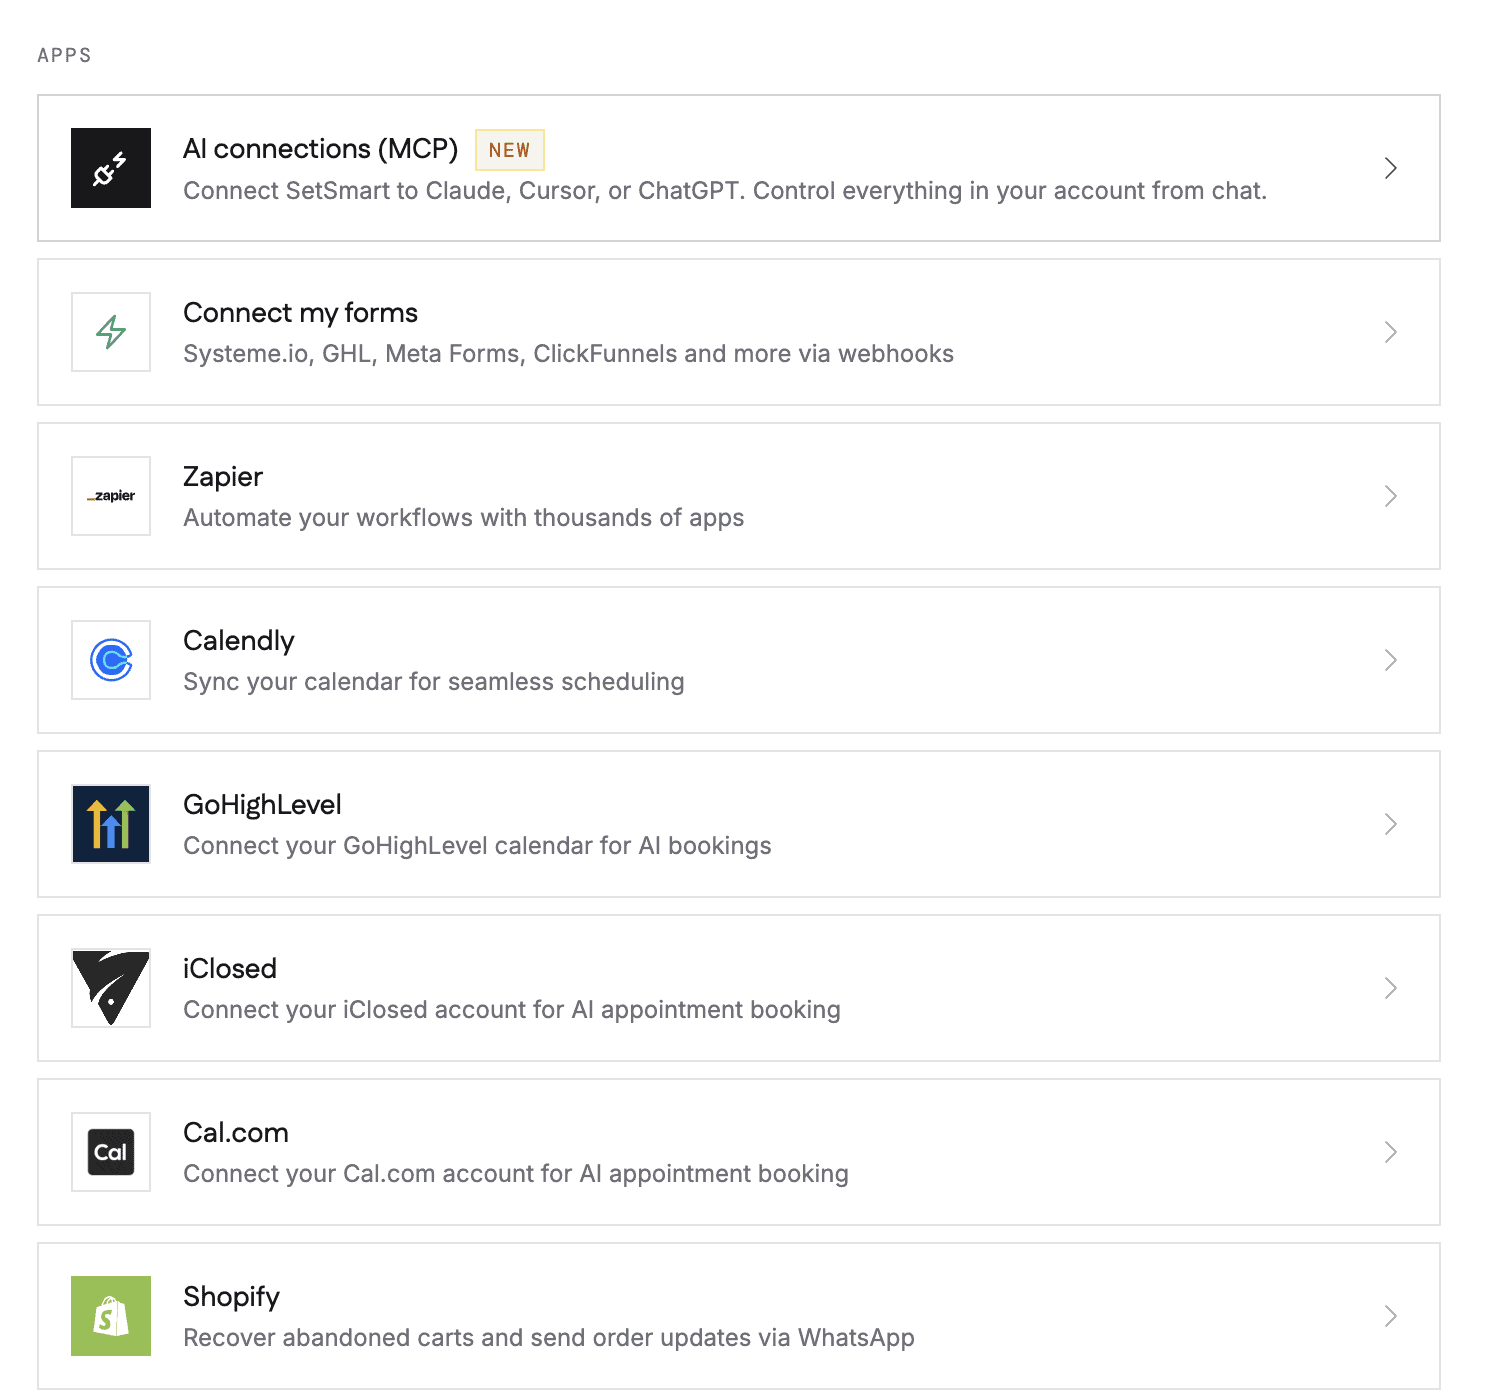Open GoHighLevel chevron arrow
This screenshot has width=1488, height=1400.
[x=1390, y=824]
